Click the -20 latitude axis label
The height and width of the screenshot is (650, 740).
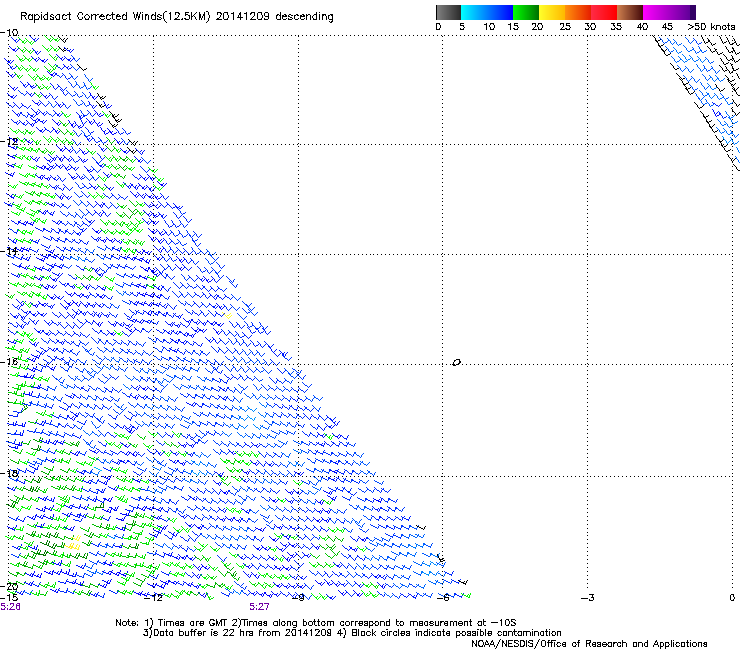click(9, 587)
